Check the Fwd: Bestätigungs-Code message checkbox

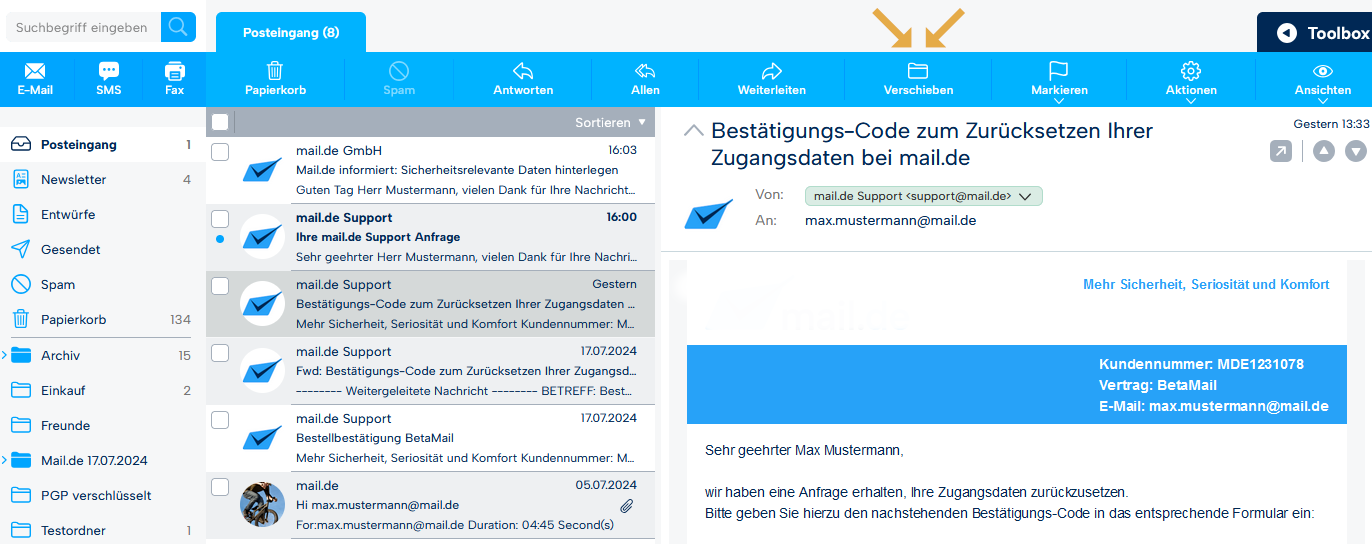coord(220,353)
